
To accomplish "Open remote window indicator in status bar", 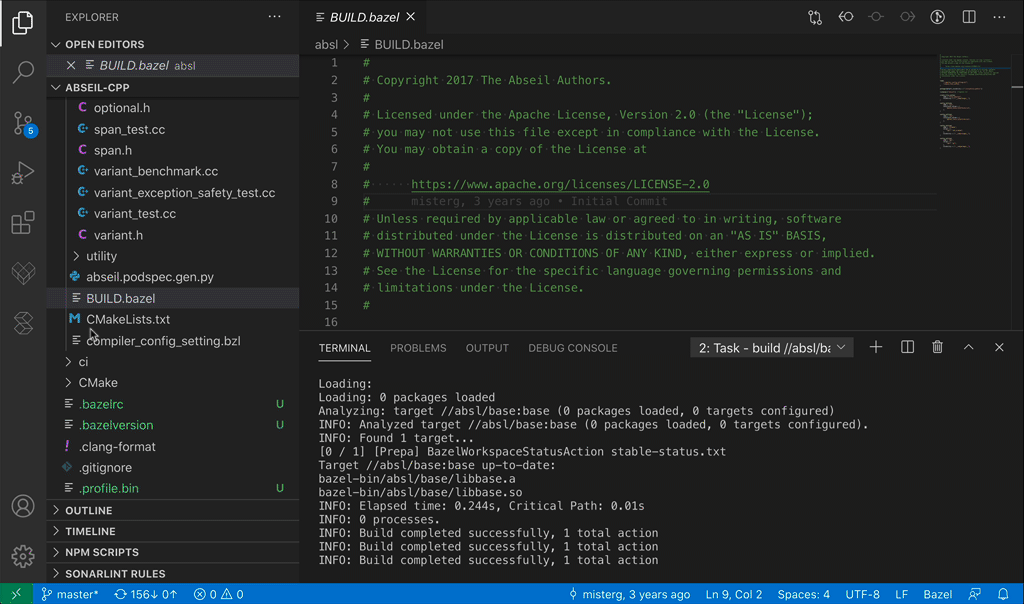I will tap(16, 594).
